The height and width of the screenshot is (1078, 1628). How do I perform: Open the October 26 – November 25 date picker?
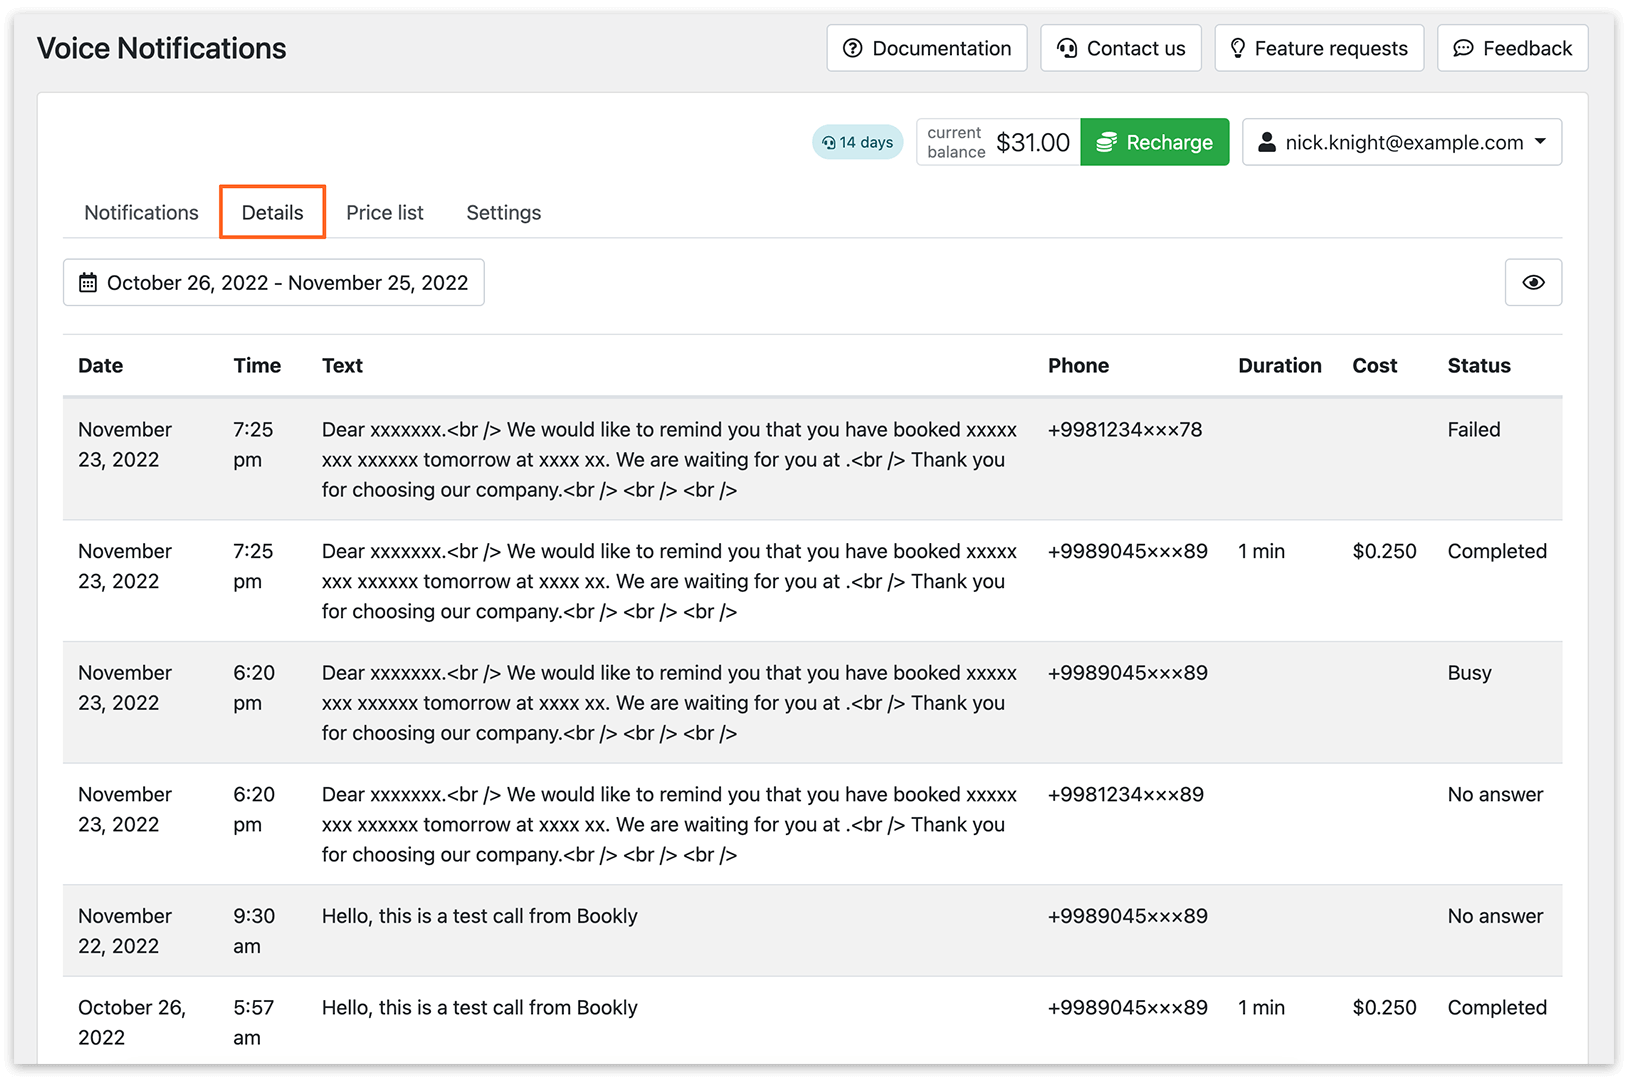(x=274, y=283)
